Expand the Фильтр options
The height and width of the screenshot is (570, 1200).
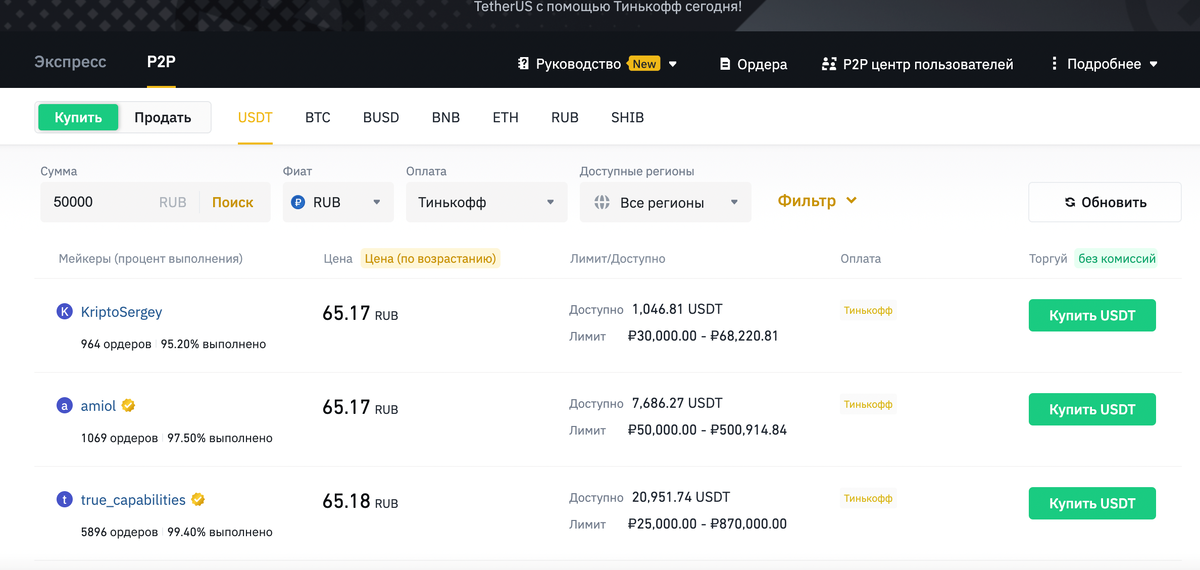pos(817,201)
